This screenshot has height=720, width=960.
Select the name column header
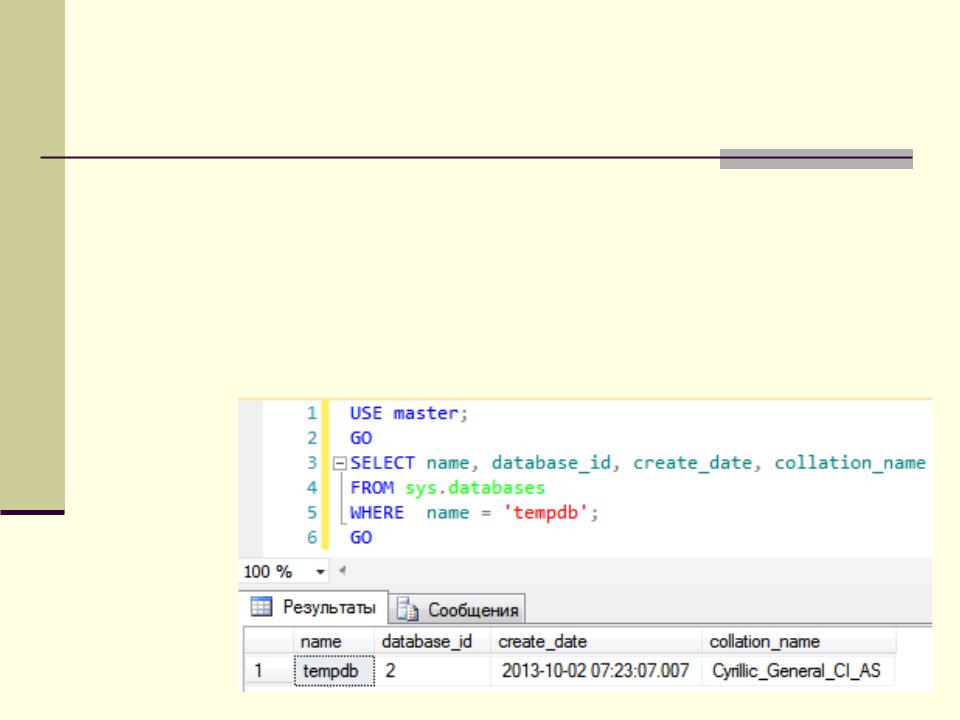(x=334, y=642)
